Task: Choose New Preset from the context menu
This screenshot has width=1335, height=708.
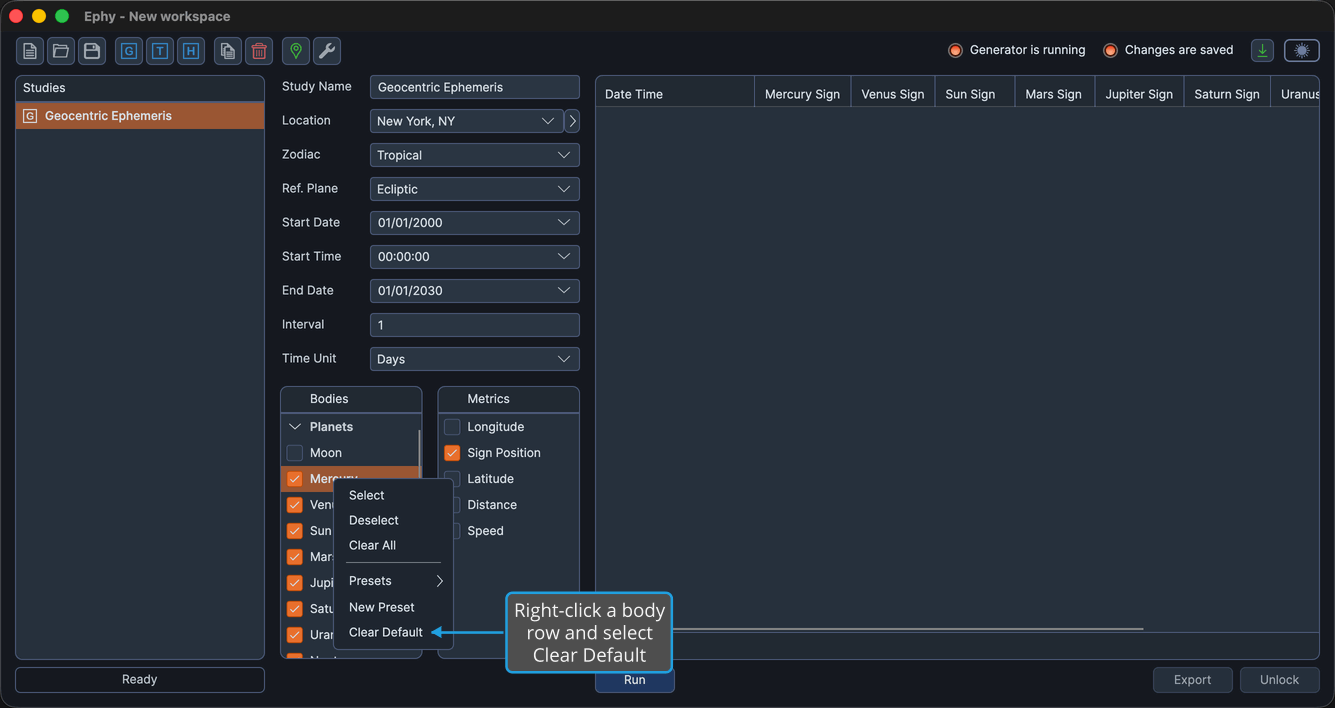Action: tap(393, 607)
